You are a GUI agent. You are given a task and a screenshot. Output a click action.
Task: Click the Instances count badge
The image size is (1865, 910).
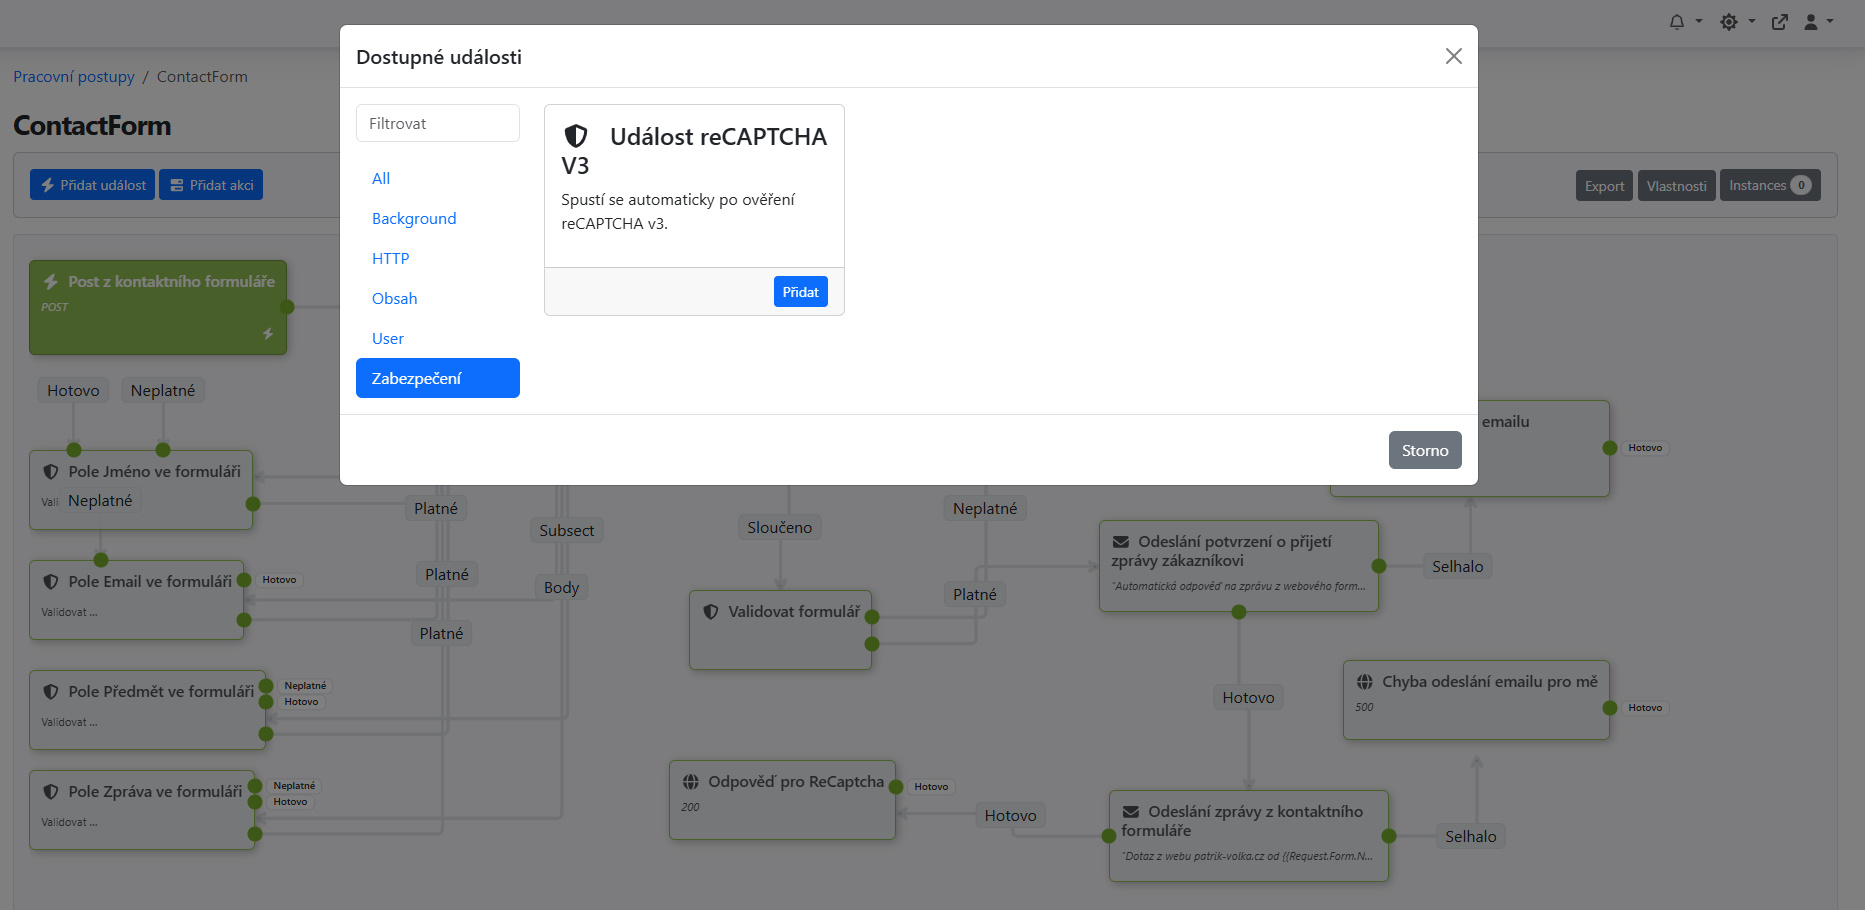pos(1801,185)
